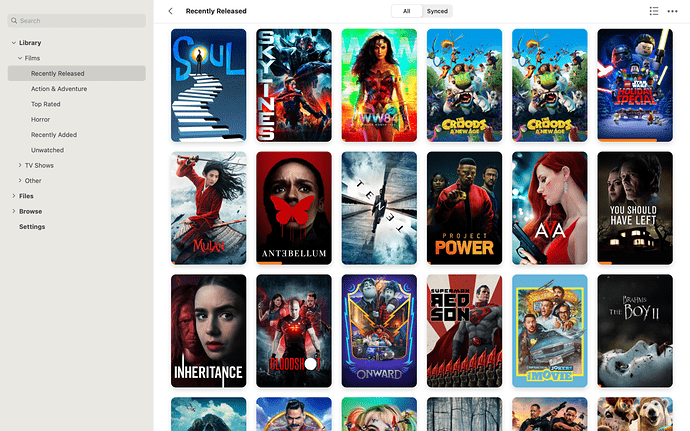Open the Skylines movie poster
The width and height of the screenshot is (690, 431).
click(294, 85)
